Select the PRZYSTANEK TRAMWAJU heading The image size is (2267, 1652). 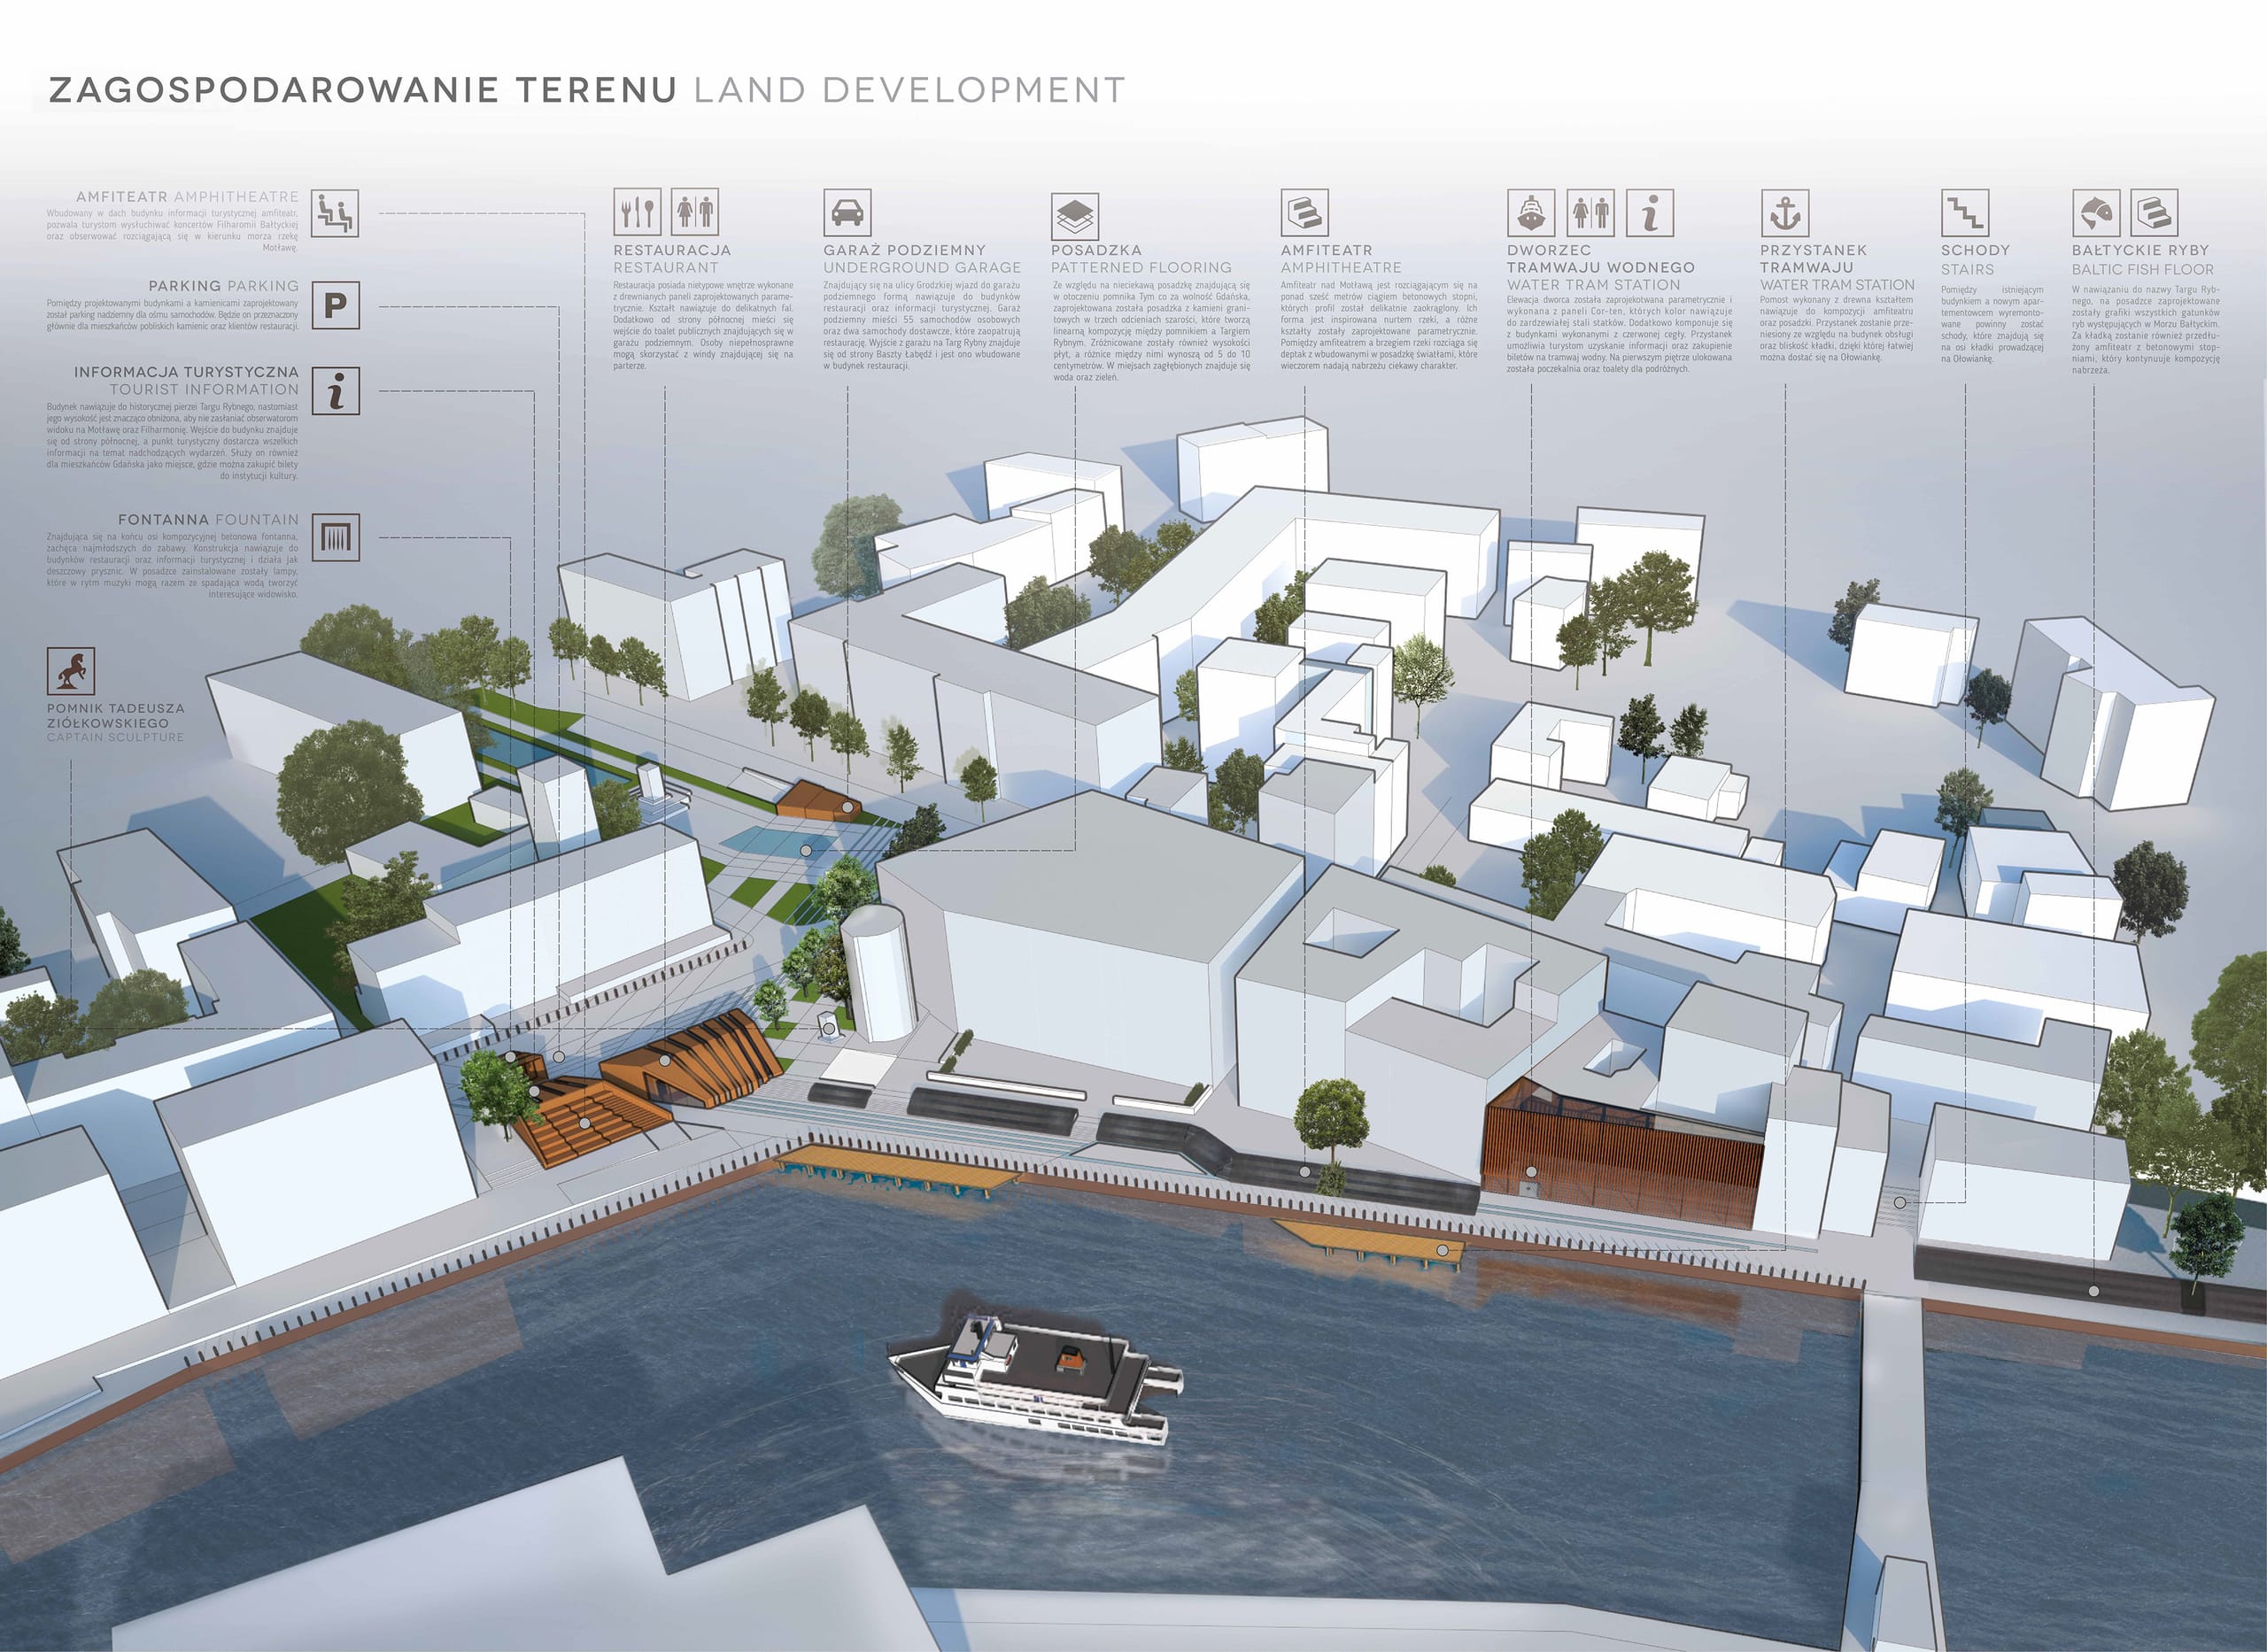pyautogui.click(x=1814, y=259)
